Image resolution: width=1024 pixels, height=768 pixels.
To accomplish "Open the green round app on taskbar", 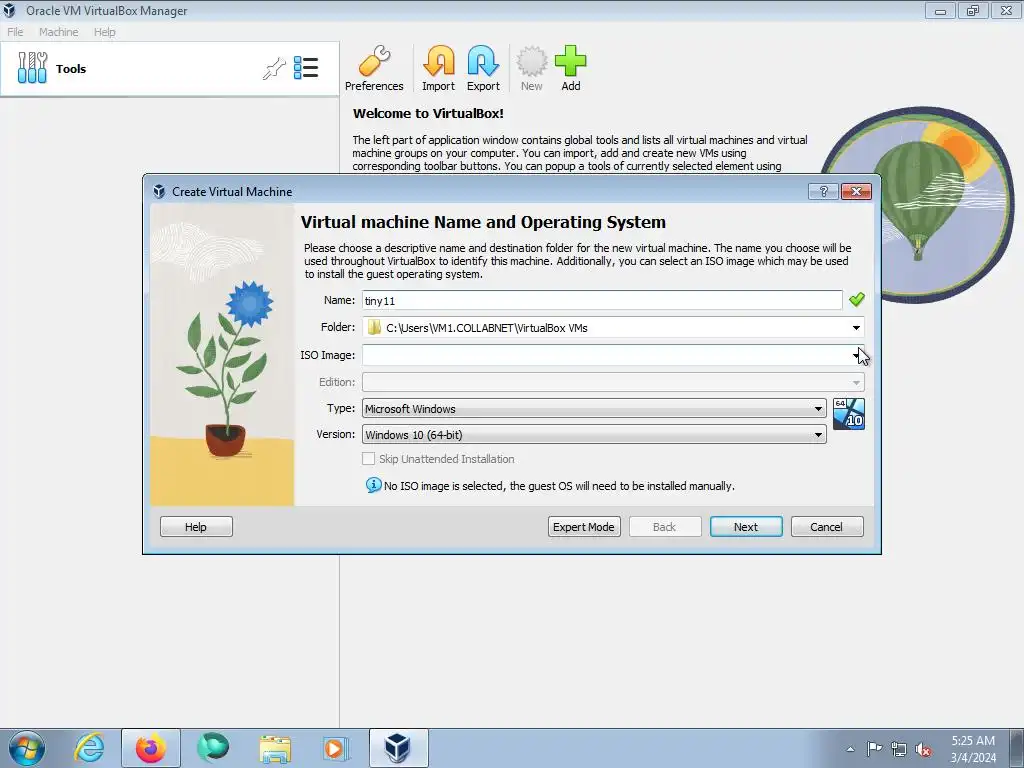I will pyautogui.click(x=213, y=748).
